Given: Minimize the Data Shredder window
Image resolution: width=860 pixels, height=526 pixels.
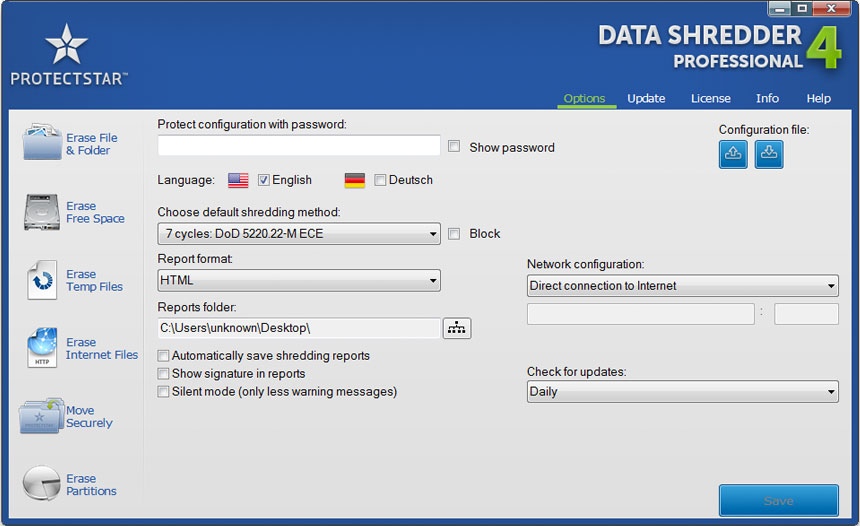Looking at the screenshot, I should (779, 8).
